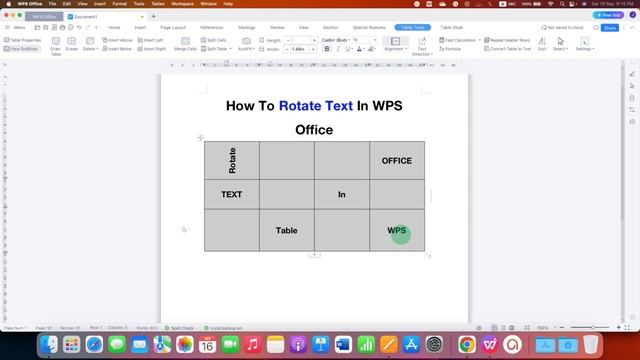Open the Delete dropdown

click(x=90, y=44)
